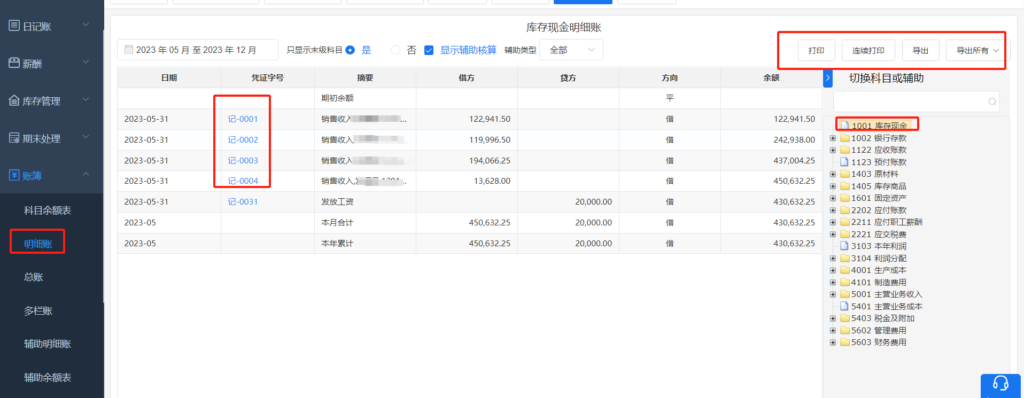The image size is (1024, 398).
Task: Select 1123 预付账款 tree item
Action: (878, 161)
